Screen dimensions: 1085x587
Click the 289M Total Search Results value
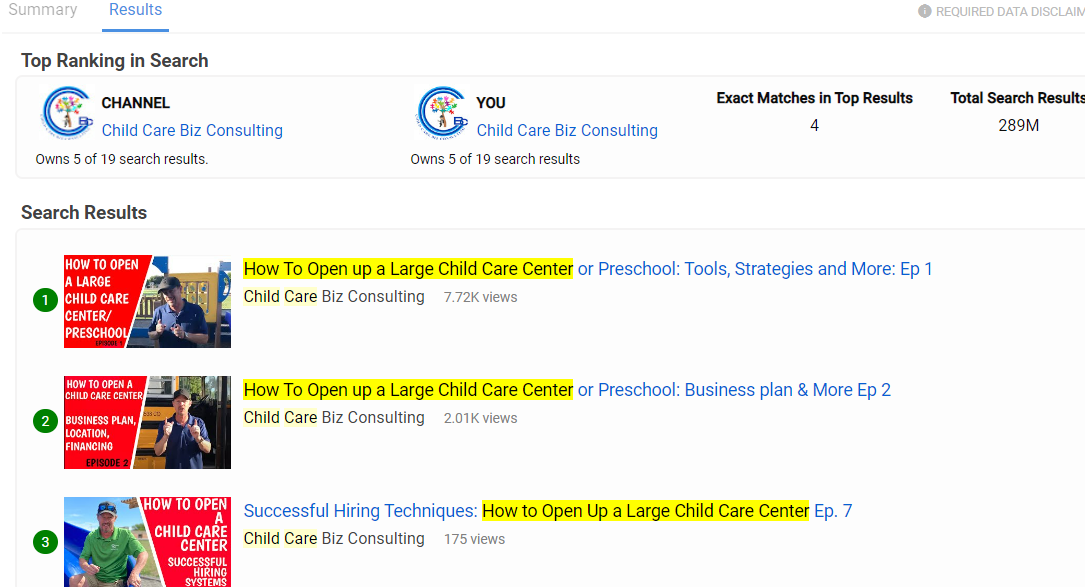(x=1018, y=125)
